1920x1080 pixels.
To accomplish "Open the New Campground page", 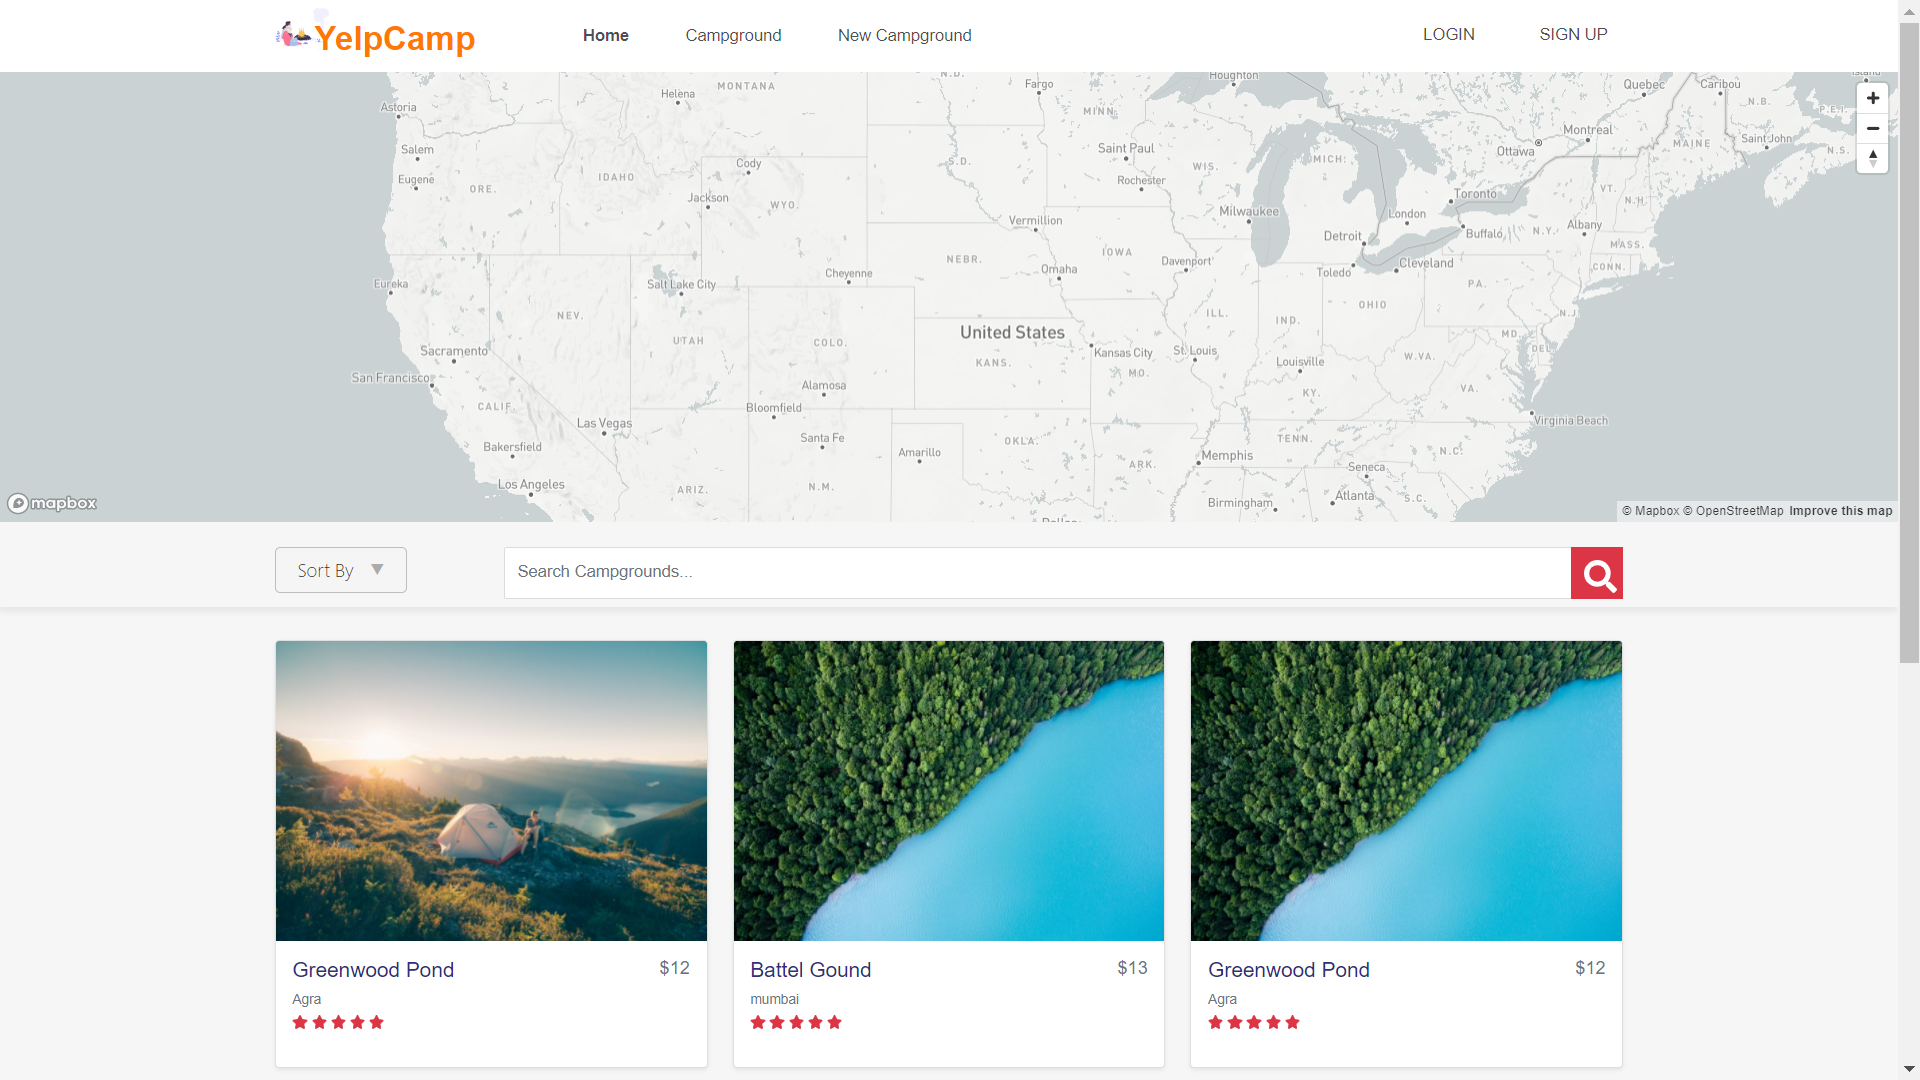I will tap(904, 35).
